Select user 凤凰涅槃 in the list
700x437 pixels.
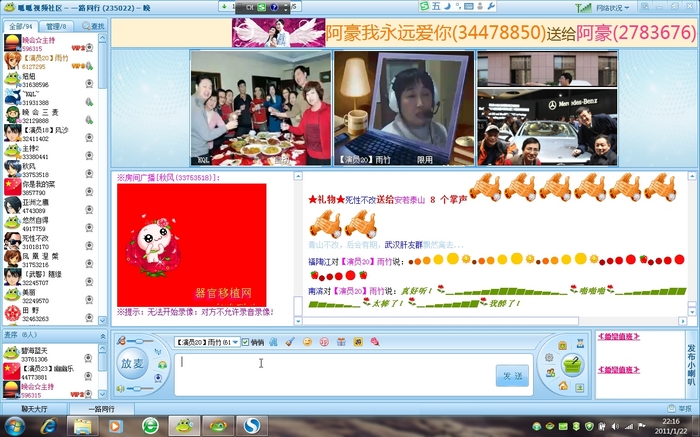(x=50, y=260)
